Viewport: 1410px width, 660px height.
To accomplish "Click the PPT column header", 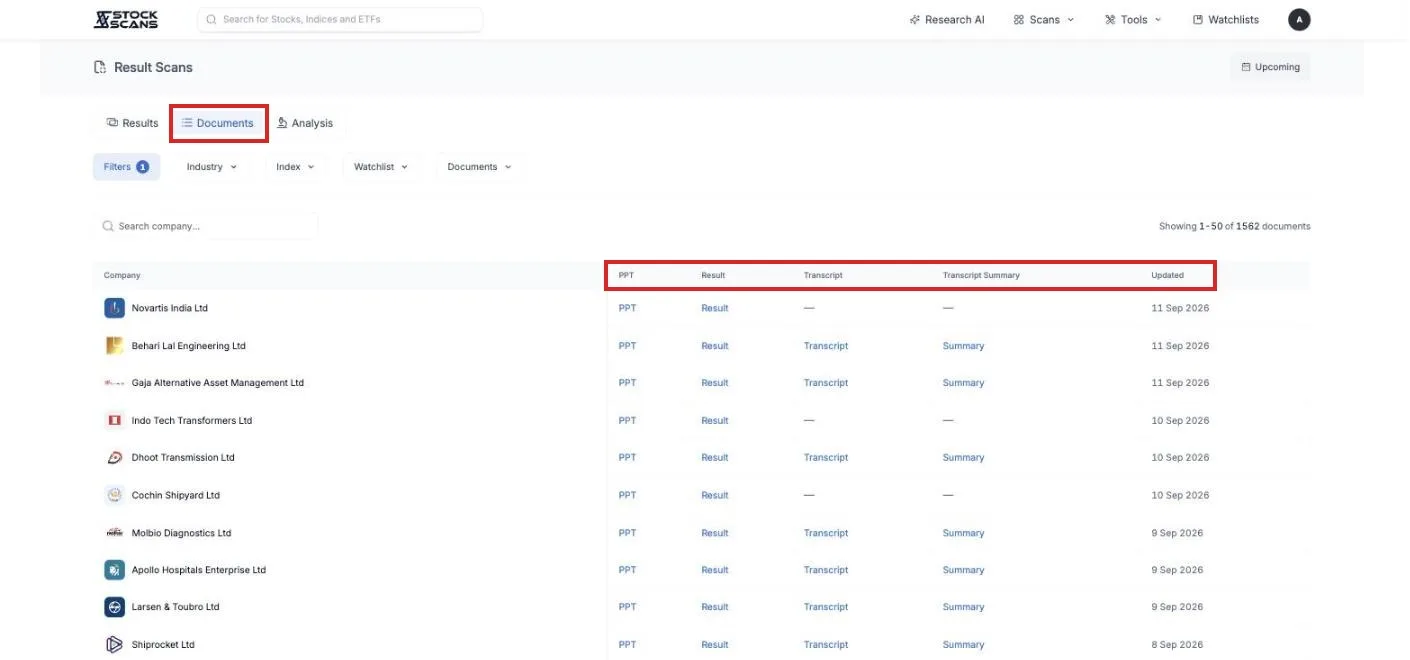I will (x=626, y=275).
